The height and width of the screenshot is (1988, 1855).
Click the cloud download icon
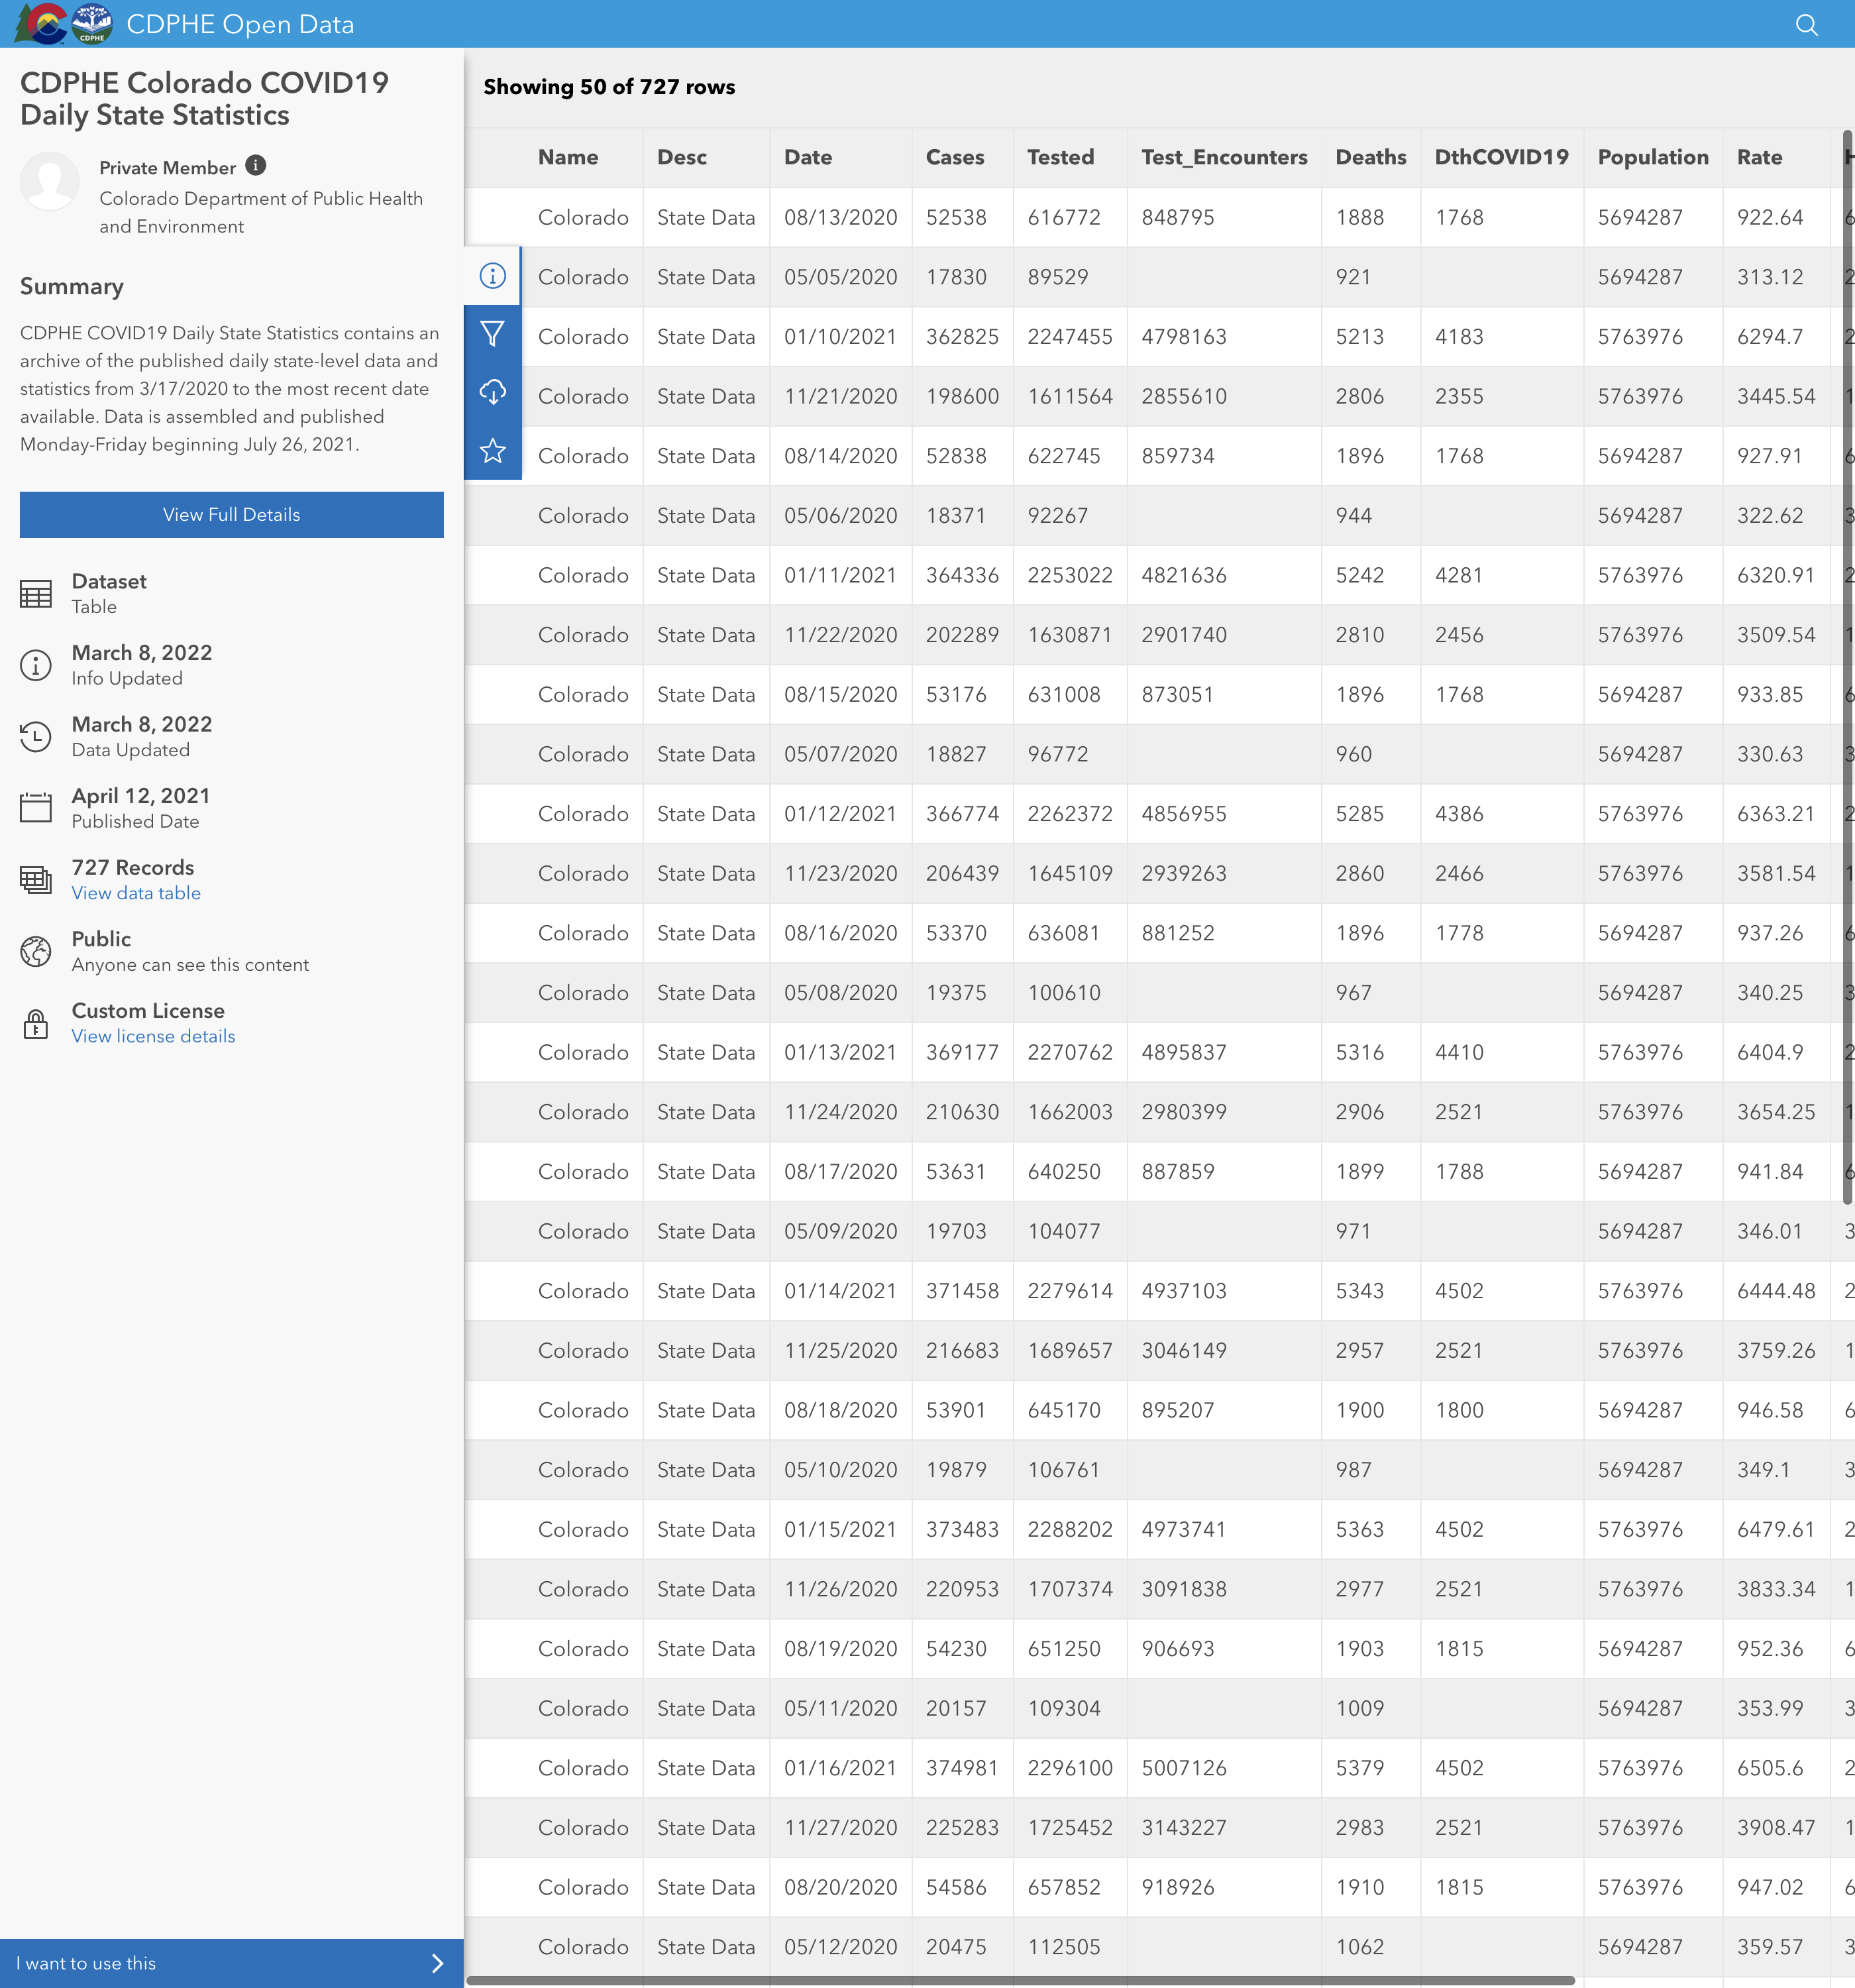tap(493, 392)
